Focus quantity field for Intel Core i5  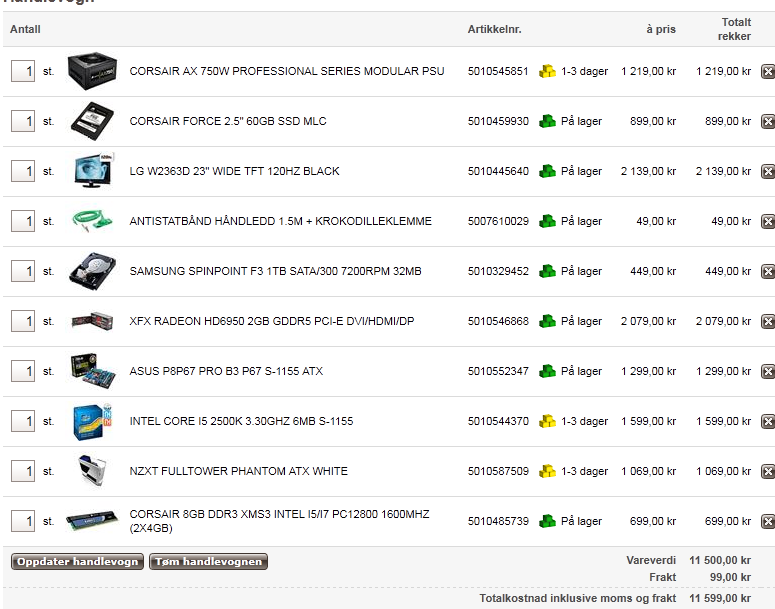[x=23, y=421]
